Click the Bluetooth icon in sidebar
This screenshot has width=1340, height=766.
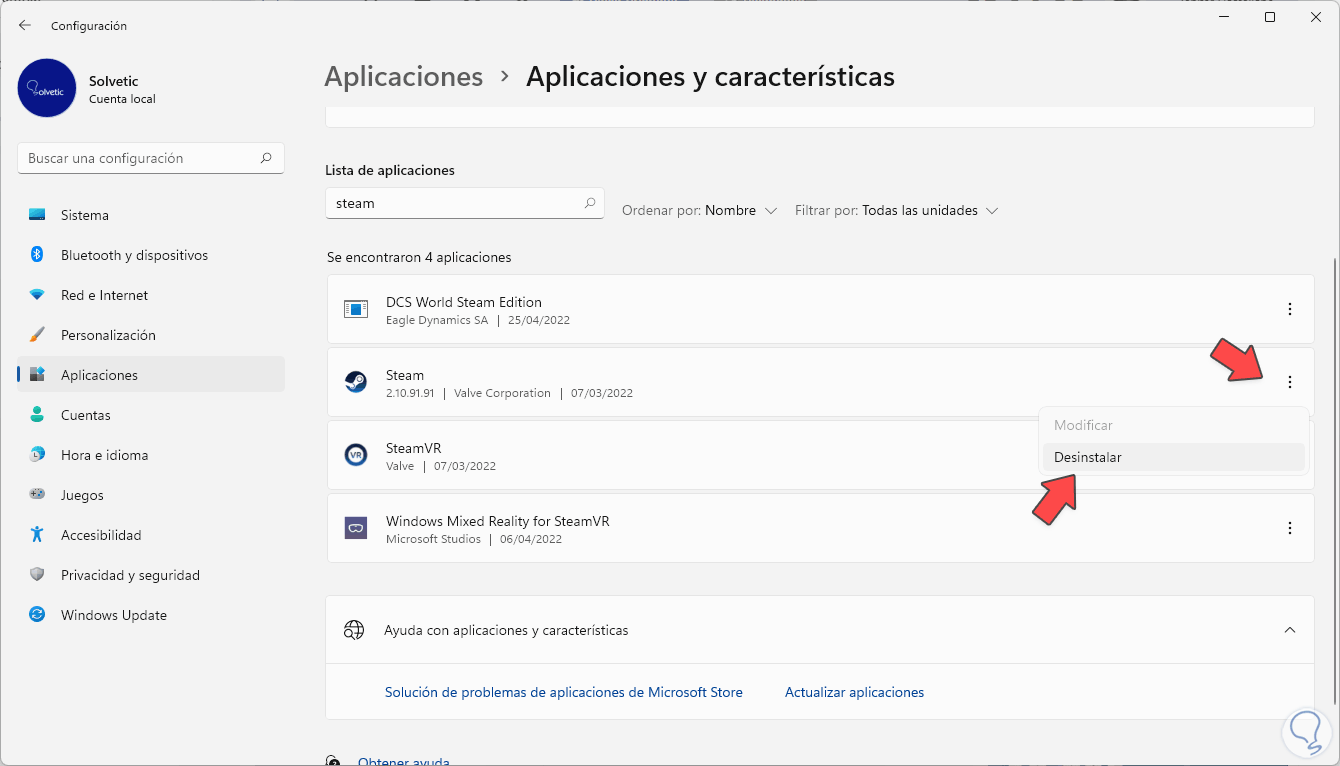pos(37,255)
